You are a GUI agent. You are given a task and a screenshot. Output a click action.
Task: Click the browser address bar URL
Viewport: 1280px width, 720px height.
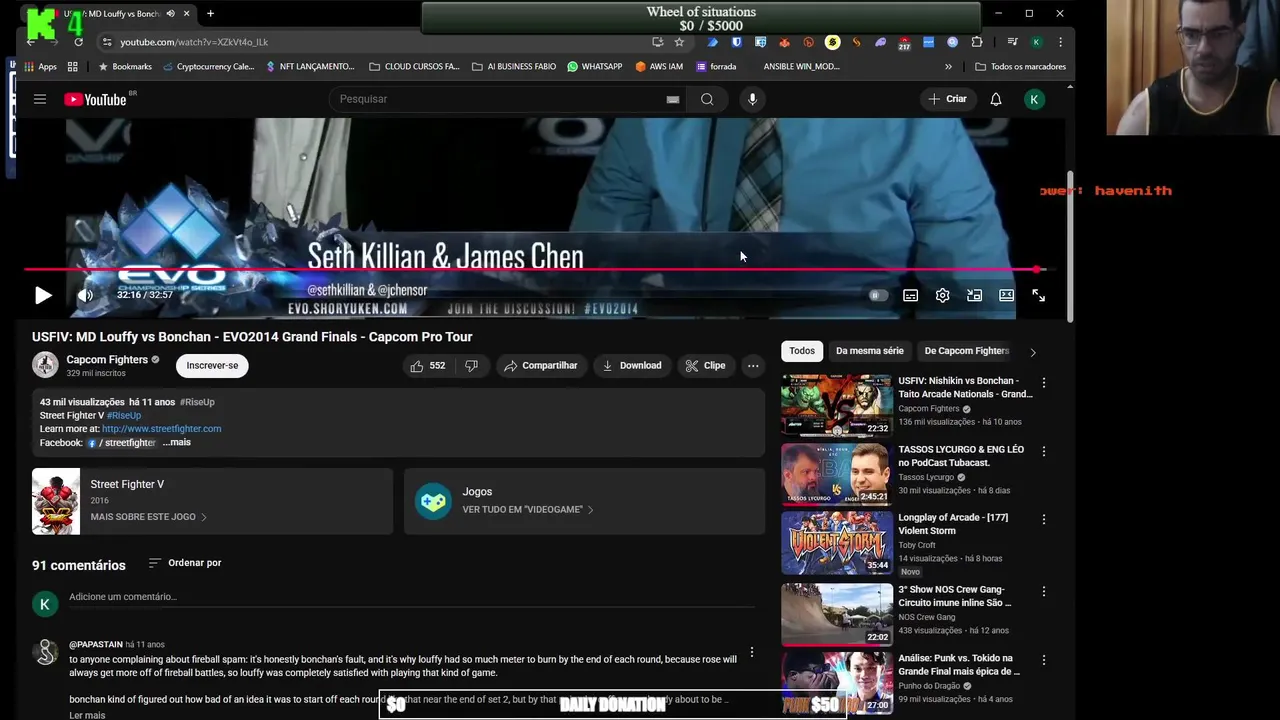pyautogui.click(x=194, y=42)
